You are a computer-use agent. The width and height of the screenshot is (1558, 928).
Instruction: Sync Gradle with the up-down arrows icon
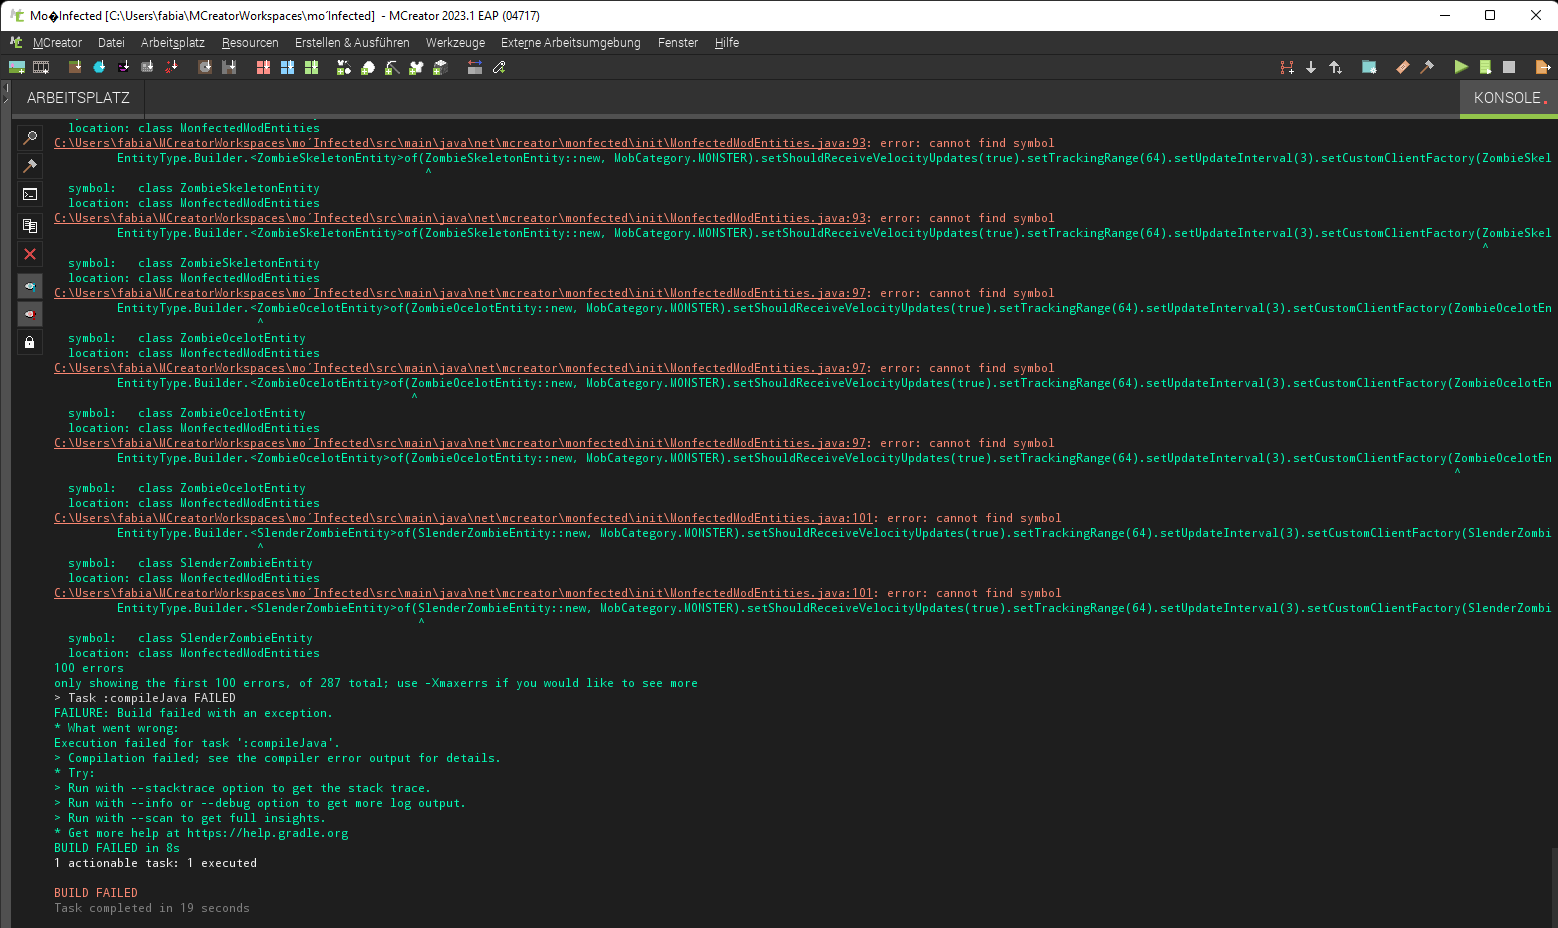[1336, 67]
